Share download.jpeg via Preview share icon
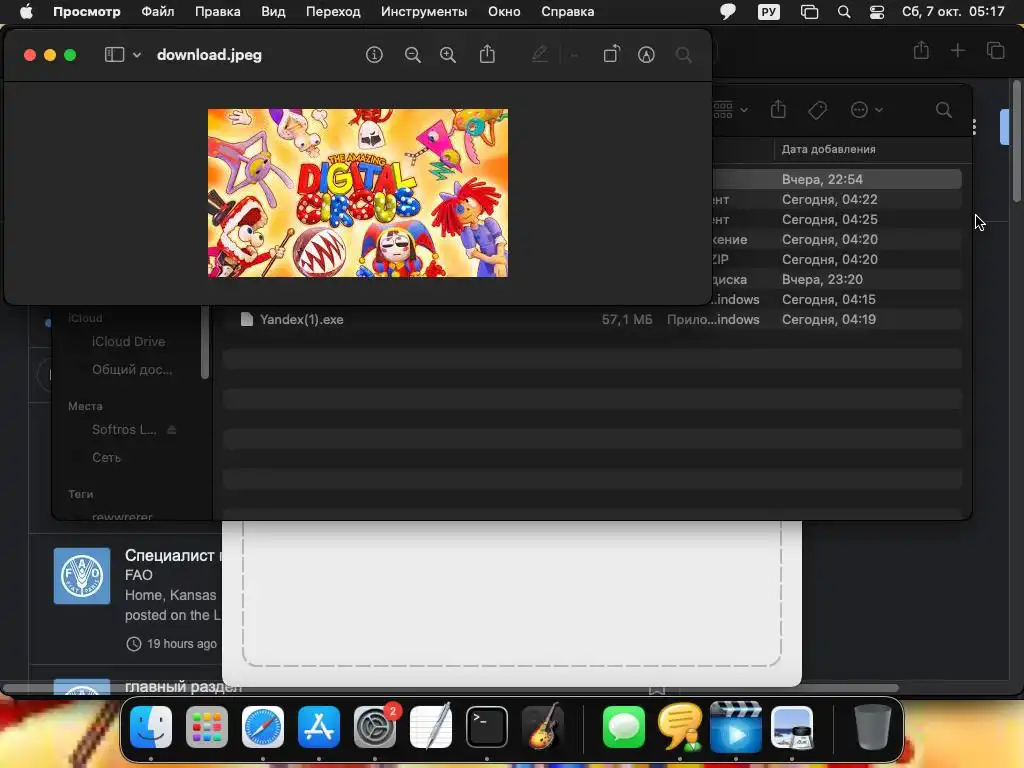Image resolution: width=1024 pixels, height=768 pixels. tap(487, 54)
